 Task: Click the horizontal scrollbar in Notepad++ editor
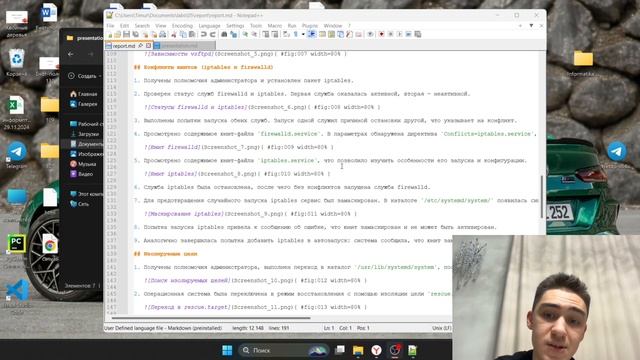click(x=211, y=317)
